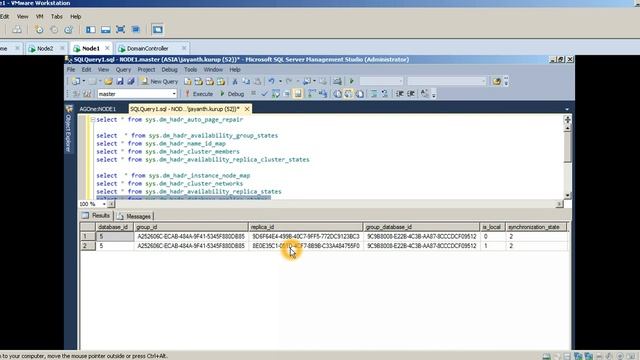Open the SSMS Query menu
Image resolution: width=640 pixels, height=360 pixels.
pyautogui.click(x=123, y=70)
